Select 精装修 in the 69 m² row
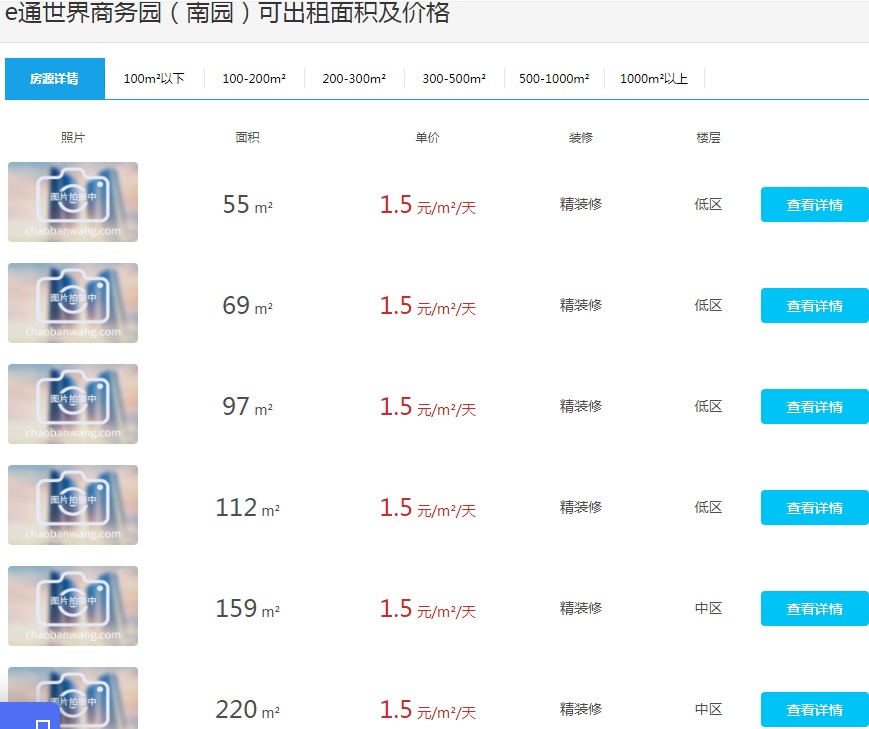Image resolution: width=869 pixels, height=729 pixels. click(x=581, y=305)
